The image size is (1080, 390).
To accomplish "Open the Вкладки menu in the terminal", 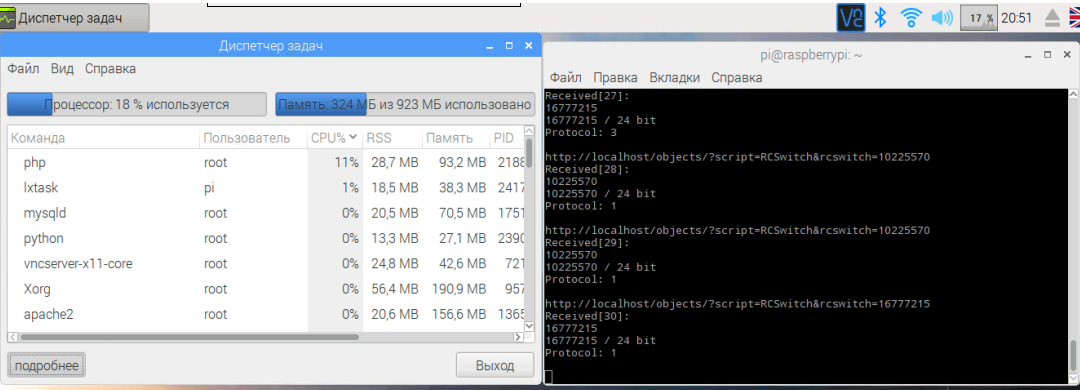I will [x=674, y=77].
